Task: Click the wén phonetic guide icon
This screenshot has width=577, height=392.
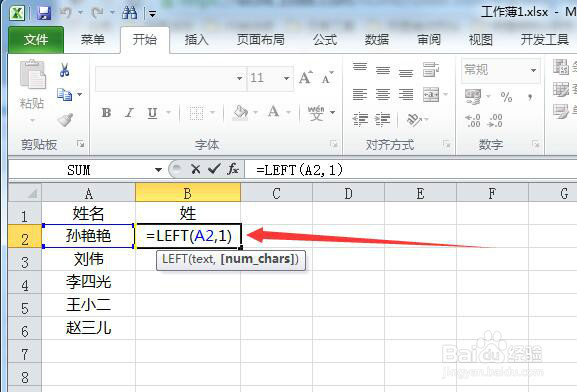Action: click(x=316, y=113)
